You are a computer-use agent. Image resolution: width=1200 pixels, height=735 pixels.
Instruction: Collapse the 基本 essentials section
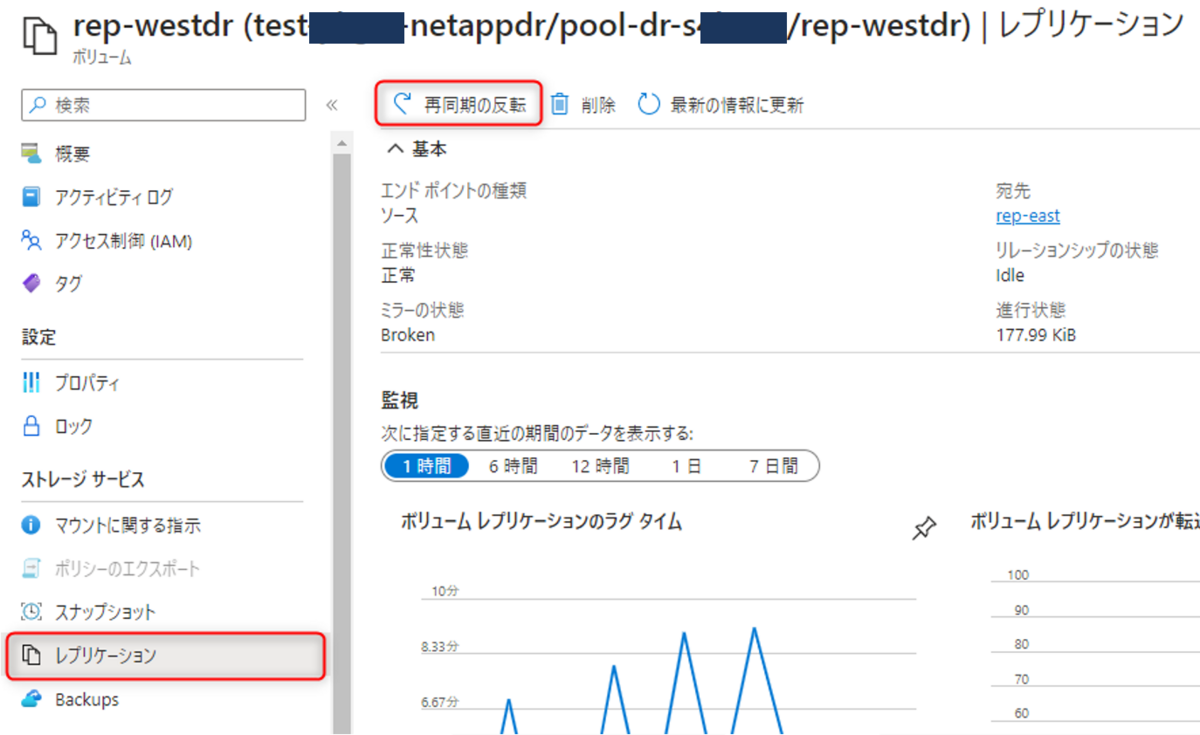coord(417,149)
